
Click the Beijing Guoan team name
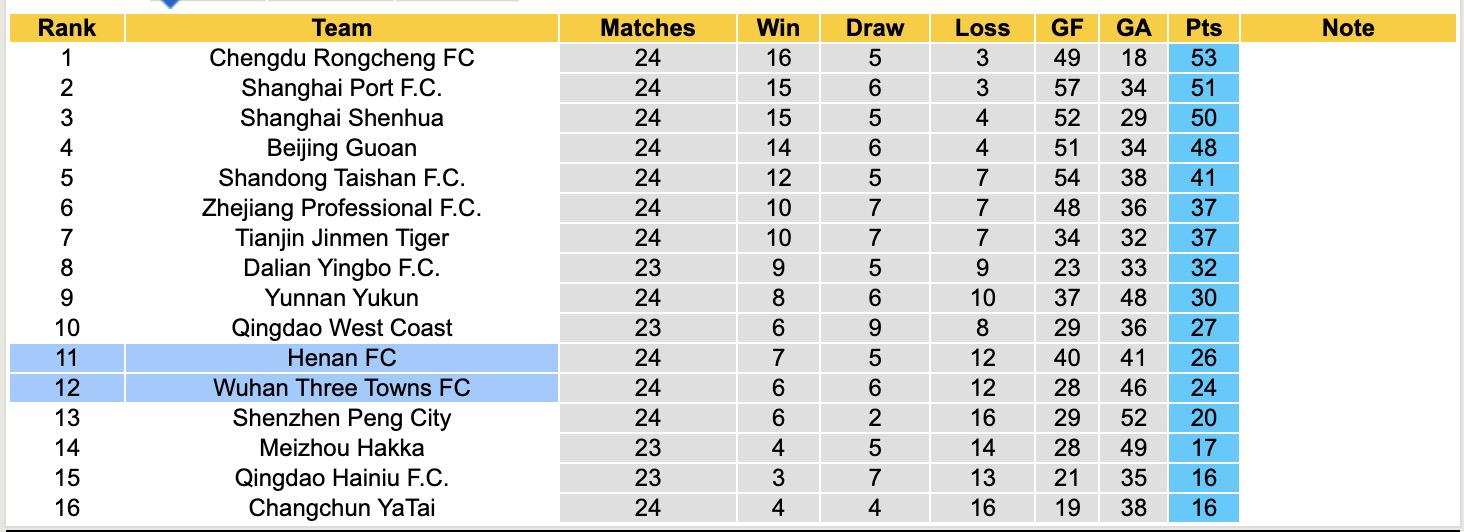[341, 148]
